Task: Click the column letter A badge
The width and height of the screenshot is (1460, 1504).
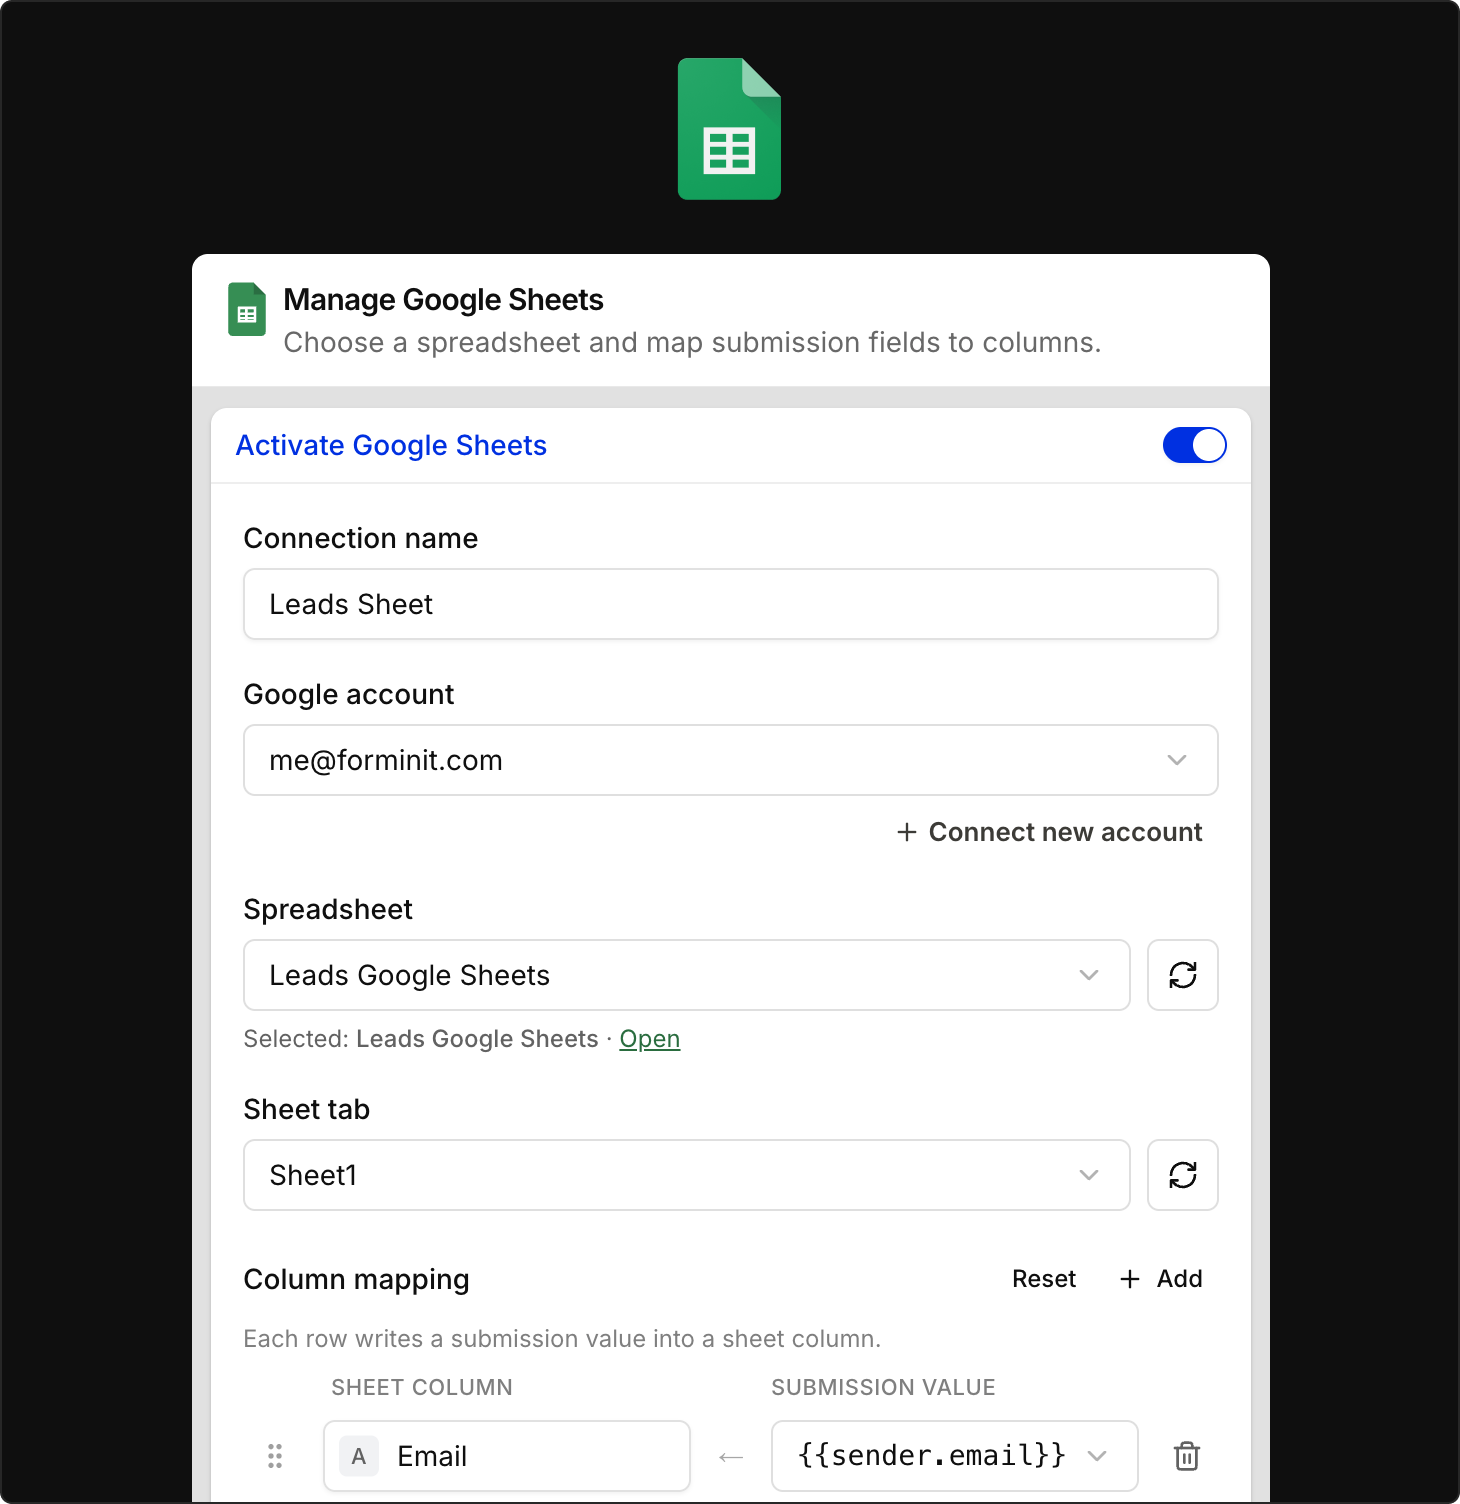Action: (359, 1456)
